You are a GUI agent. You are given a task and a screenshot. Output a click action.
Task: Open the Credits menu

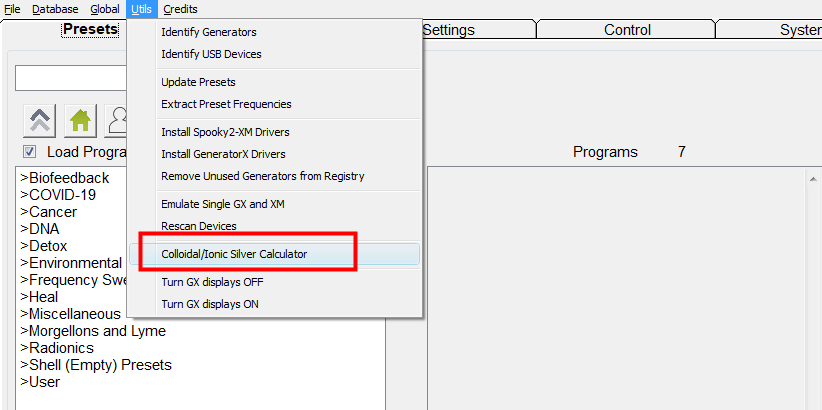click(180, 9)
